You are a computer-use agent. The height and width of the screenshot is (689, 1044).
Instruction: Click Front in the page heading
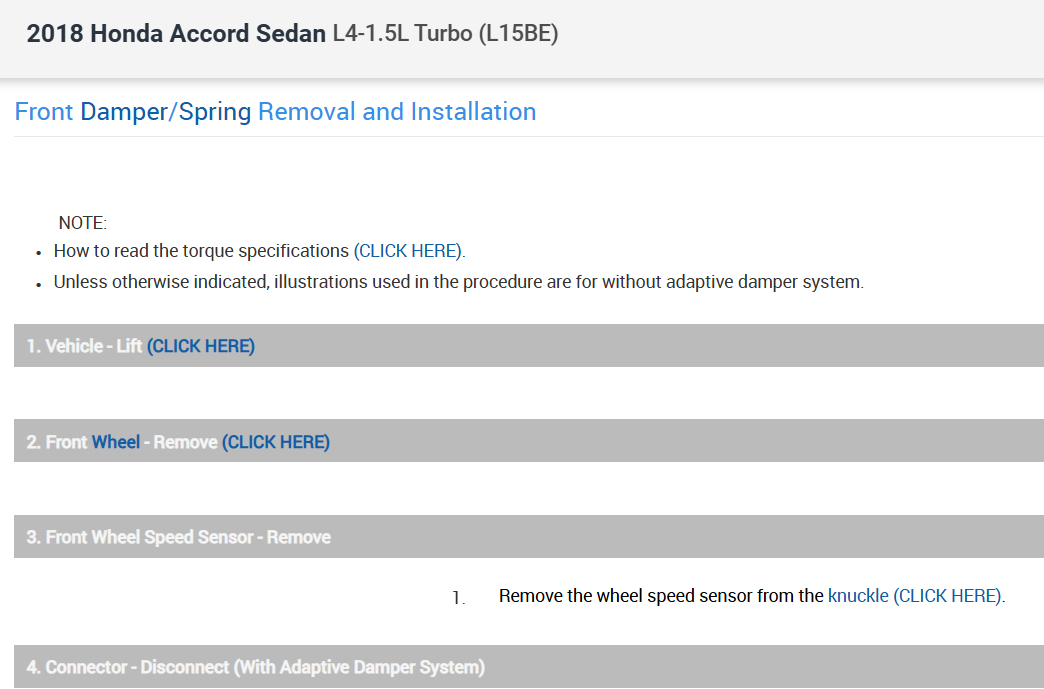pos(44,112)
